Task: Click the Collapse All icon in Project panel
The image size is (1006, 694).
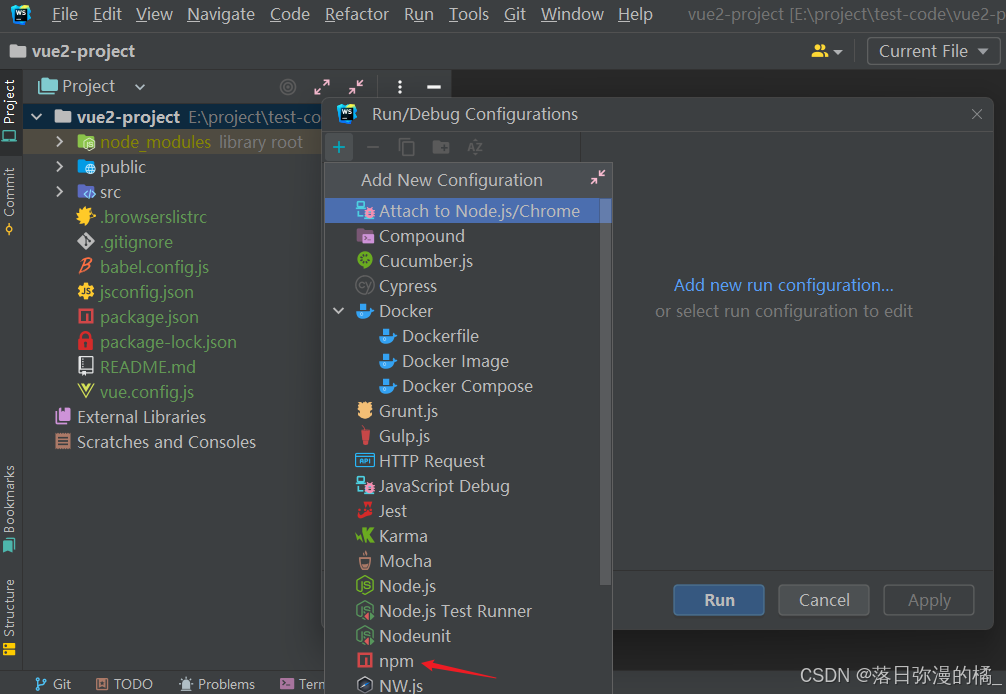Action: click(356, 87)
